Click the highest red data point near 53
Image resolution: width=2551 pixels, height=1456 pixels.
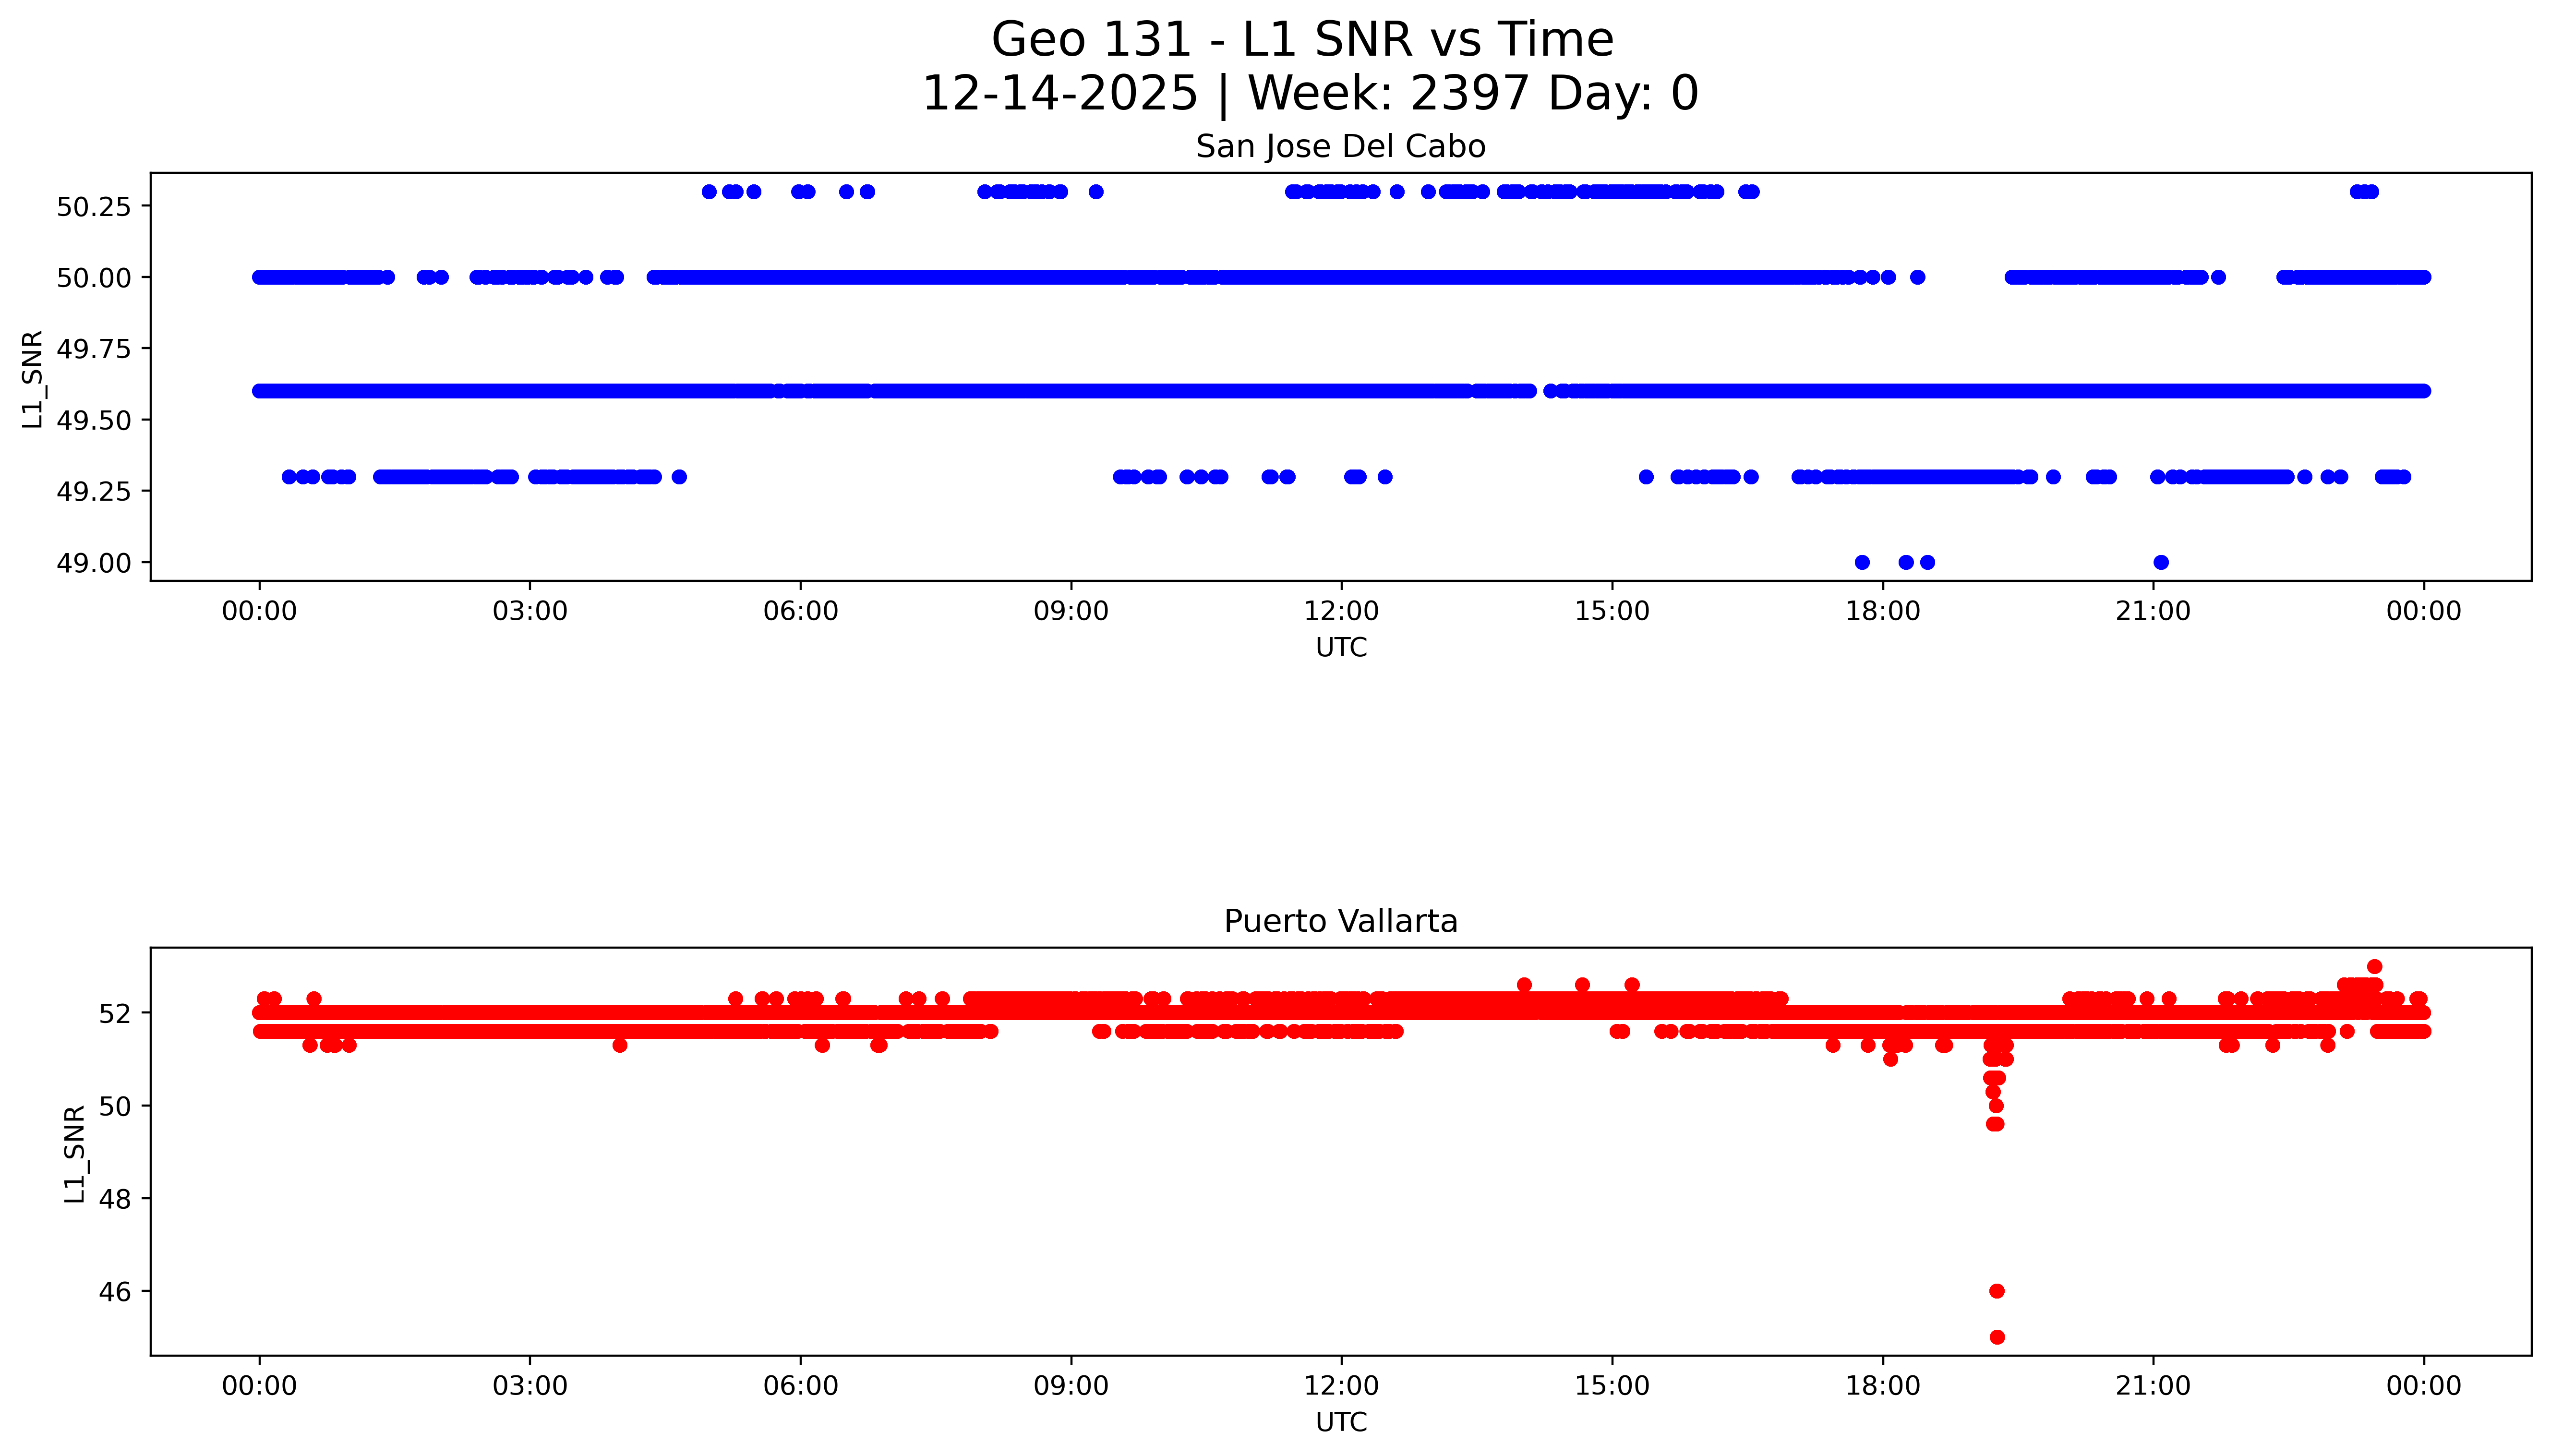tap(2374, 967)
